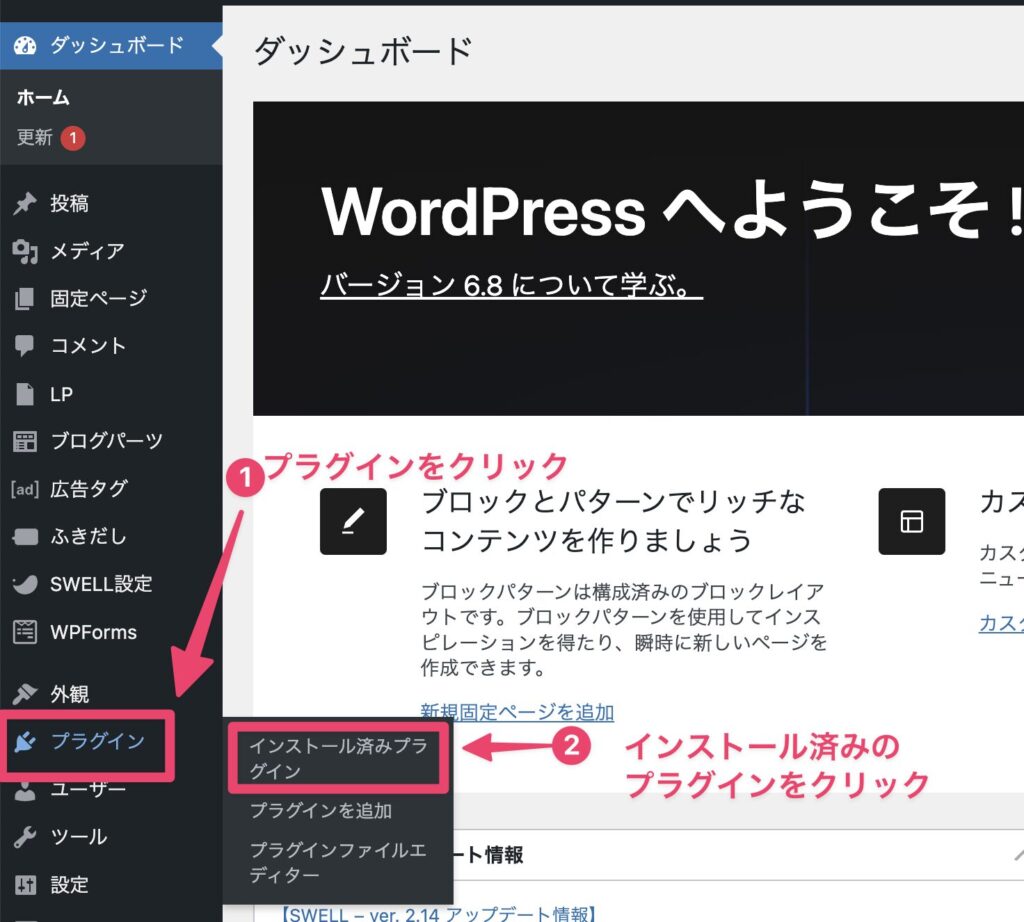Click the plug icon beside プラグイン
Image resolution: width=1024 pixels, height=922 pixels.
25,742
